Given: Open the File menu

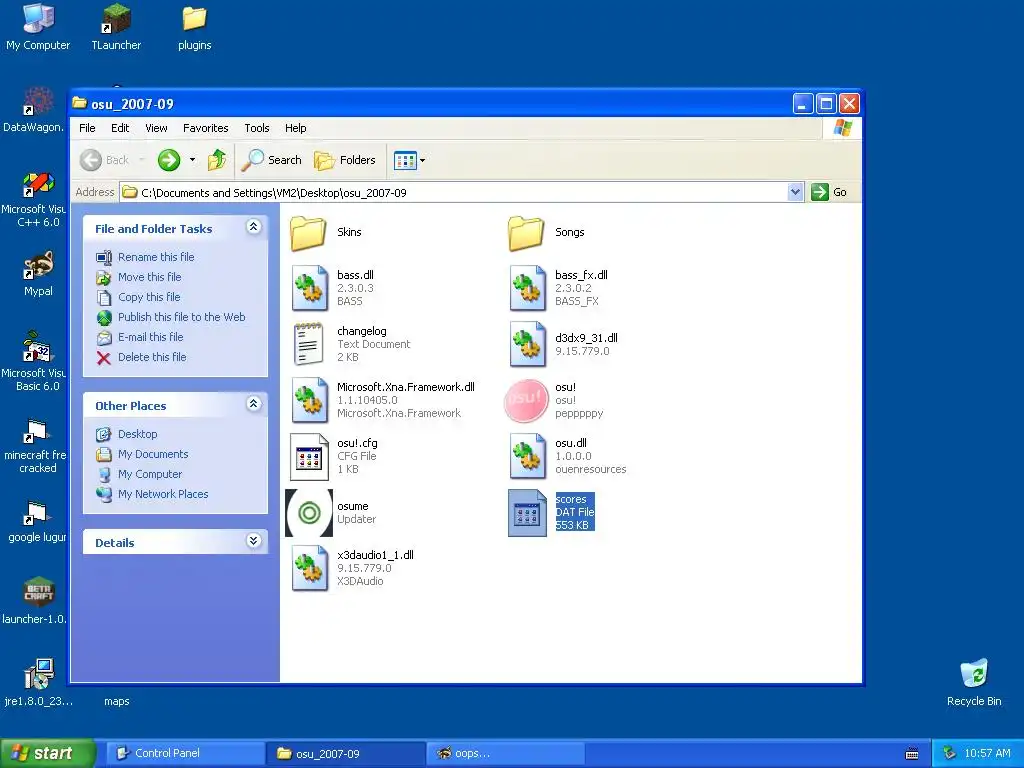Looking at the screenshot, I should click(87, 128).
